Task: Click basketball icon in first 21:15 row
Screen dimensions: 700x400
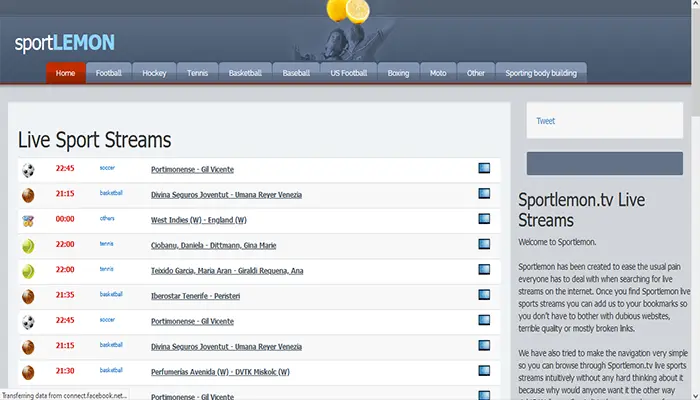Action: pyautogui.click(x=28, y=196)
